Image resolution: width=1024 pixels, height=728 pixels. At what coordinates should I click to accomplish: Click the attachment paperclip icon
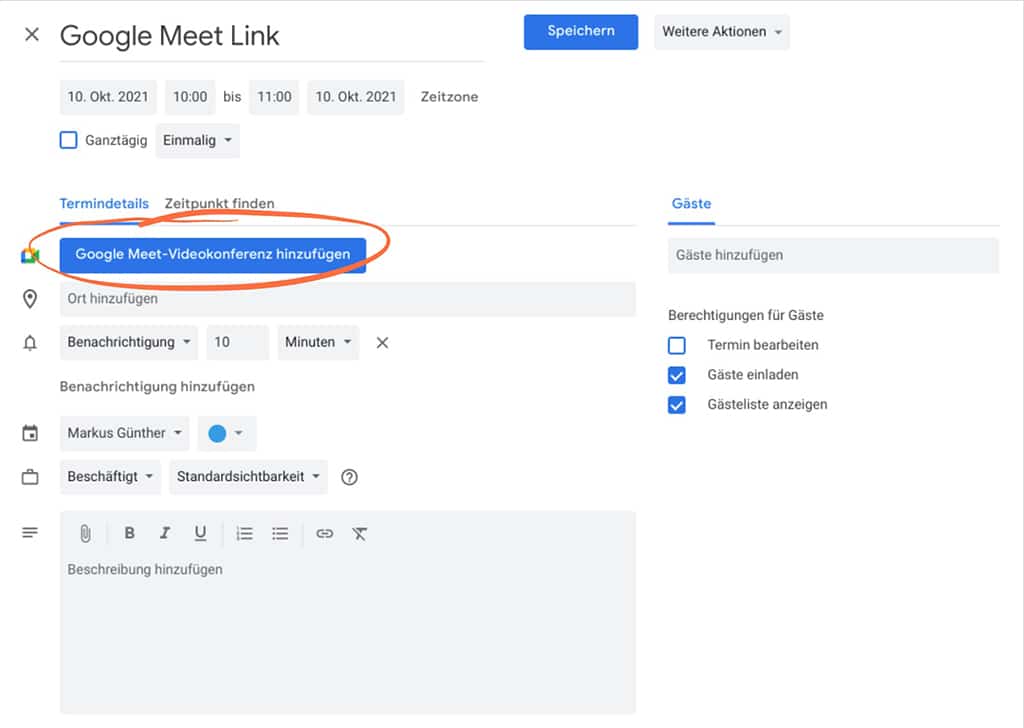pos(86,534)
